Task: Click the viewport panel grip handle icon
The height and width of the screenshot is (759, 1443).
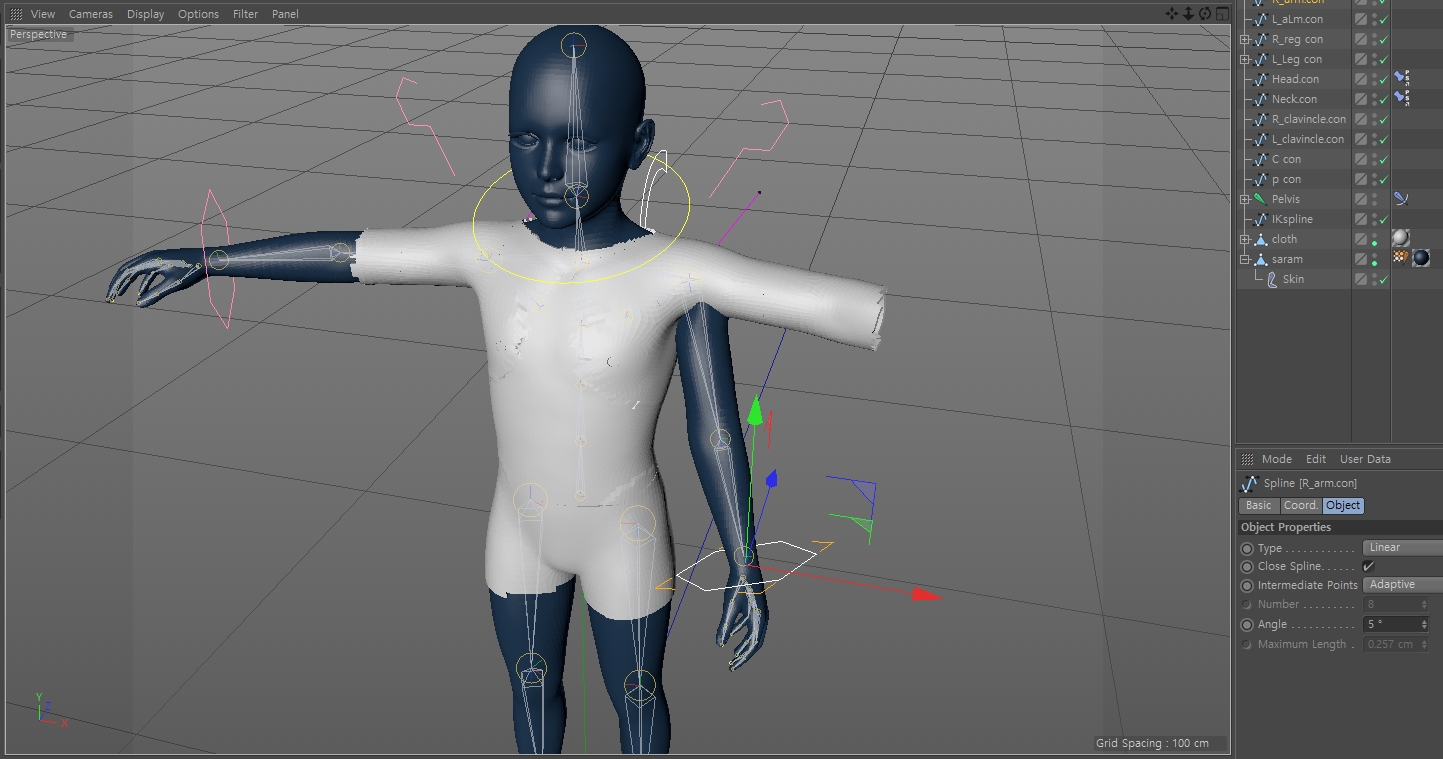Action: pyautogui.click(x=16, y=14)
